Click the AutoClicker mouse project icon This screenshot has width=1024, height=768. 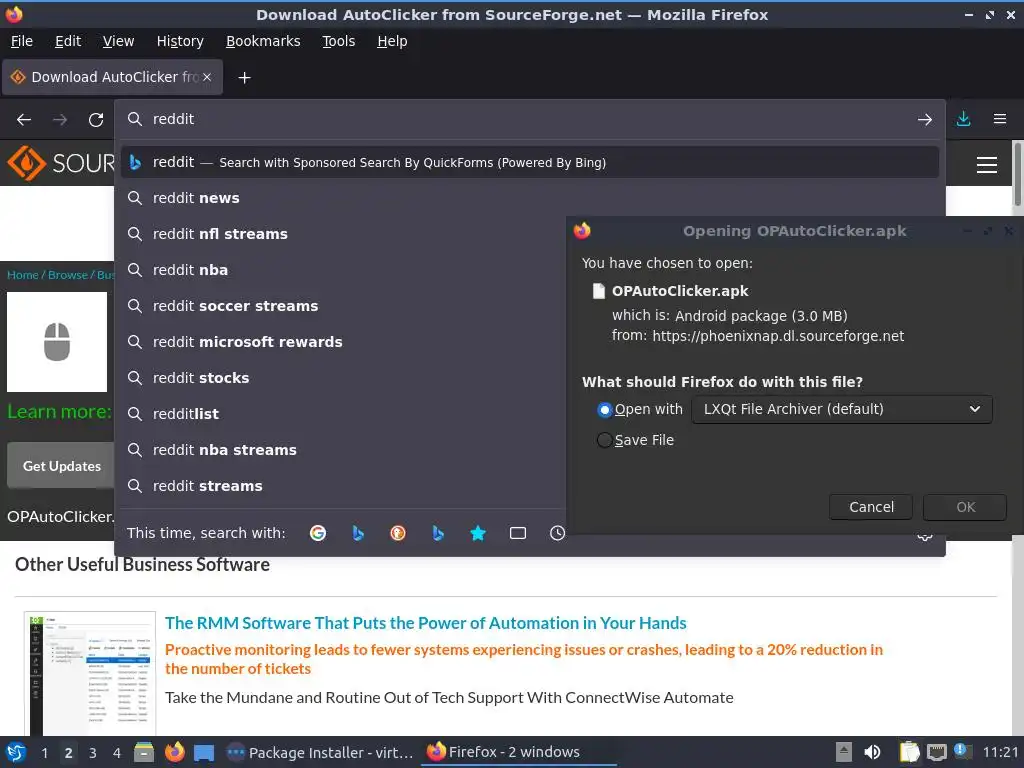click(x=57, y=342)
